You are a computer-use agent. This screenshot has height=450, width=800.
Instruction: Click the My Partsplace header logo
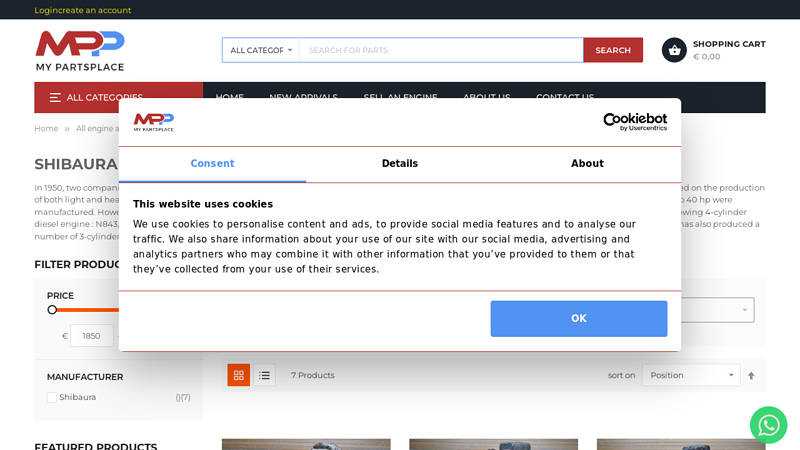point(80,50)
